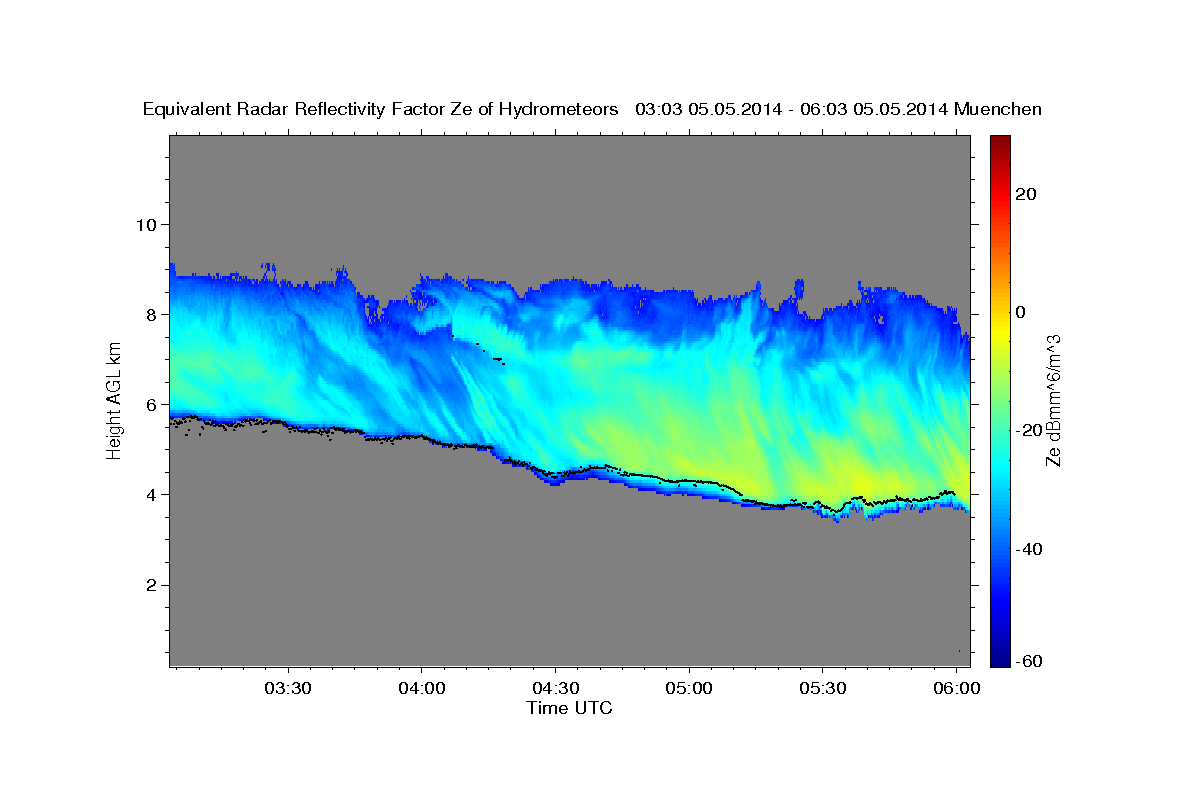
Task: Click the height tick label 8
Action: click(x=149, y=314)
